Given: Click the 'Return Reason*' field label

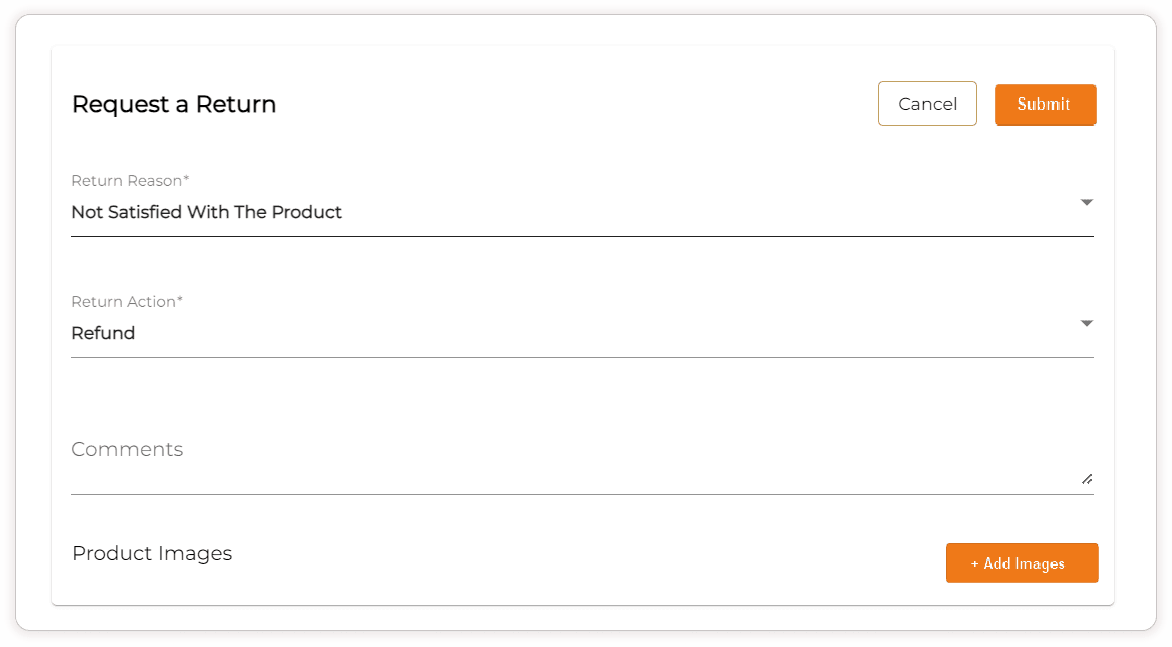Looking at the screenshot, I should 130,181.
